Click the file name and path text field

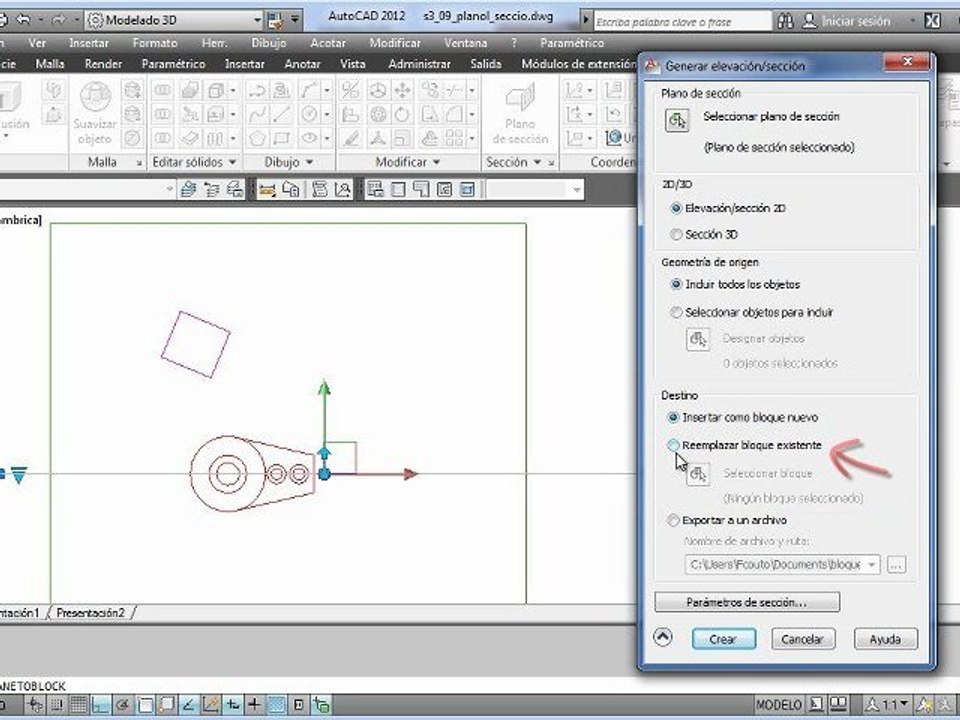tap(774, 564)
